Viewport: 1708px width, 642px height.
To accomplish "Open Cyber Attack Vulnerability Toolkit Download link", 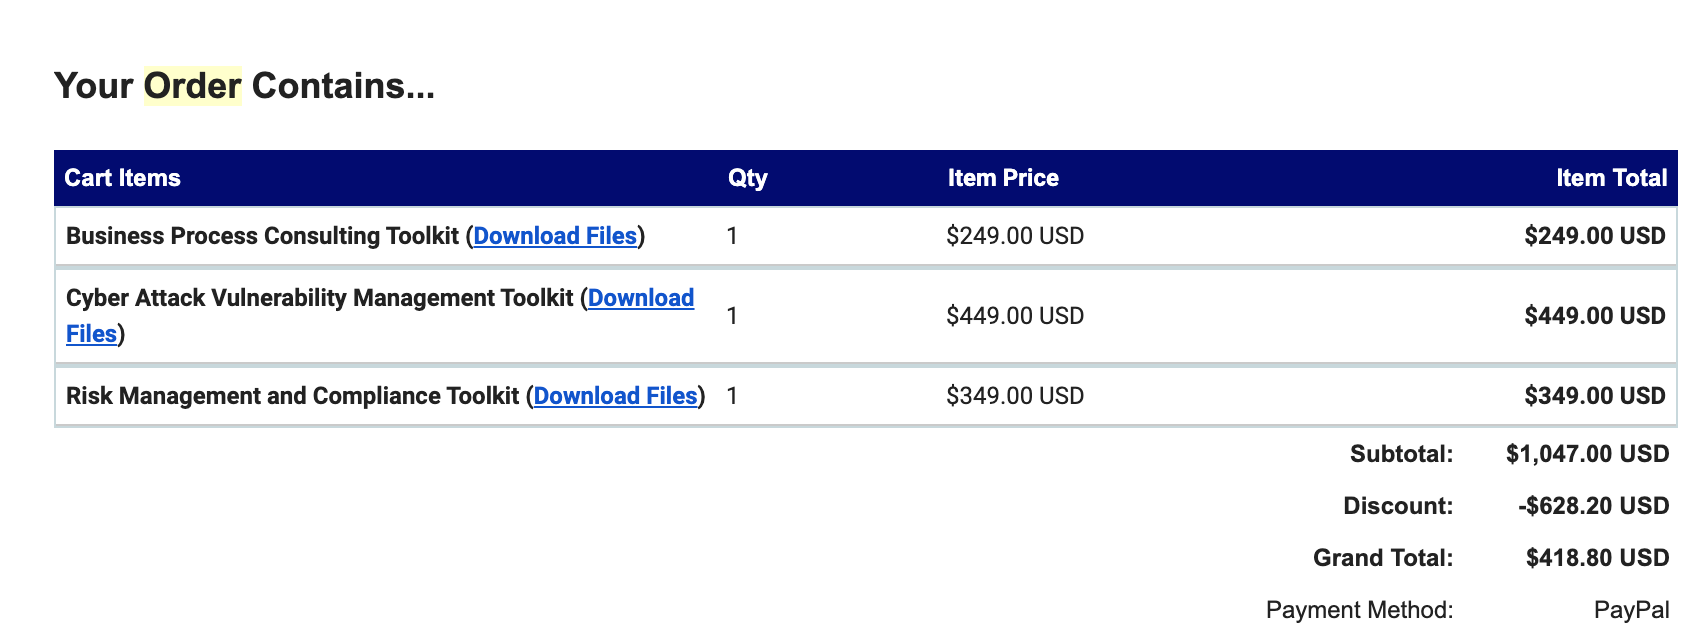I will 640,298.
